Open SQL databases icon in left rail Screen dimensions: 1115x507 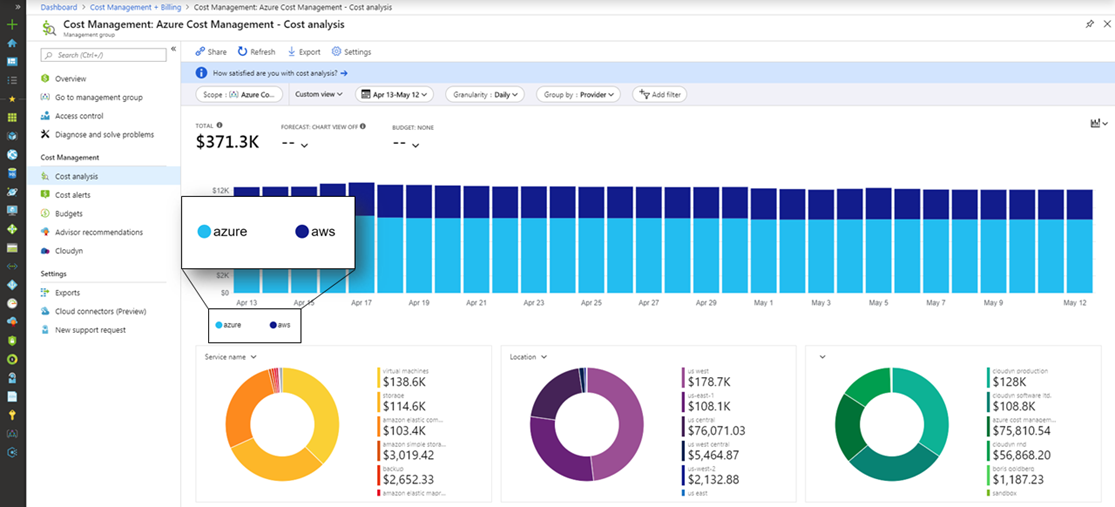click(11, 173)
